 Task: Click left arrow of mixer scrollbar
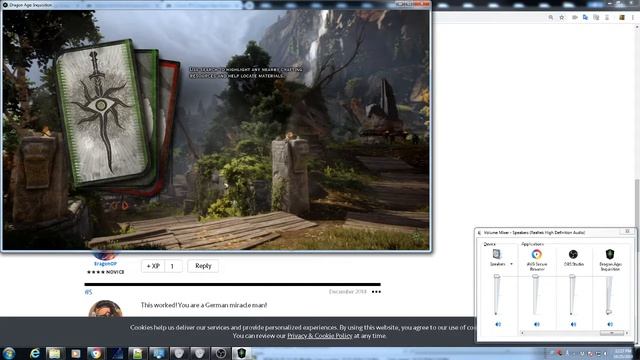522,333
